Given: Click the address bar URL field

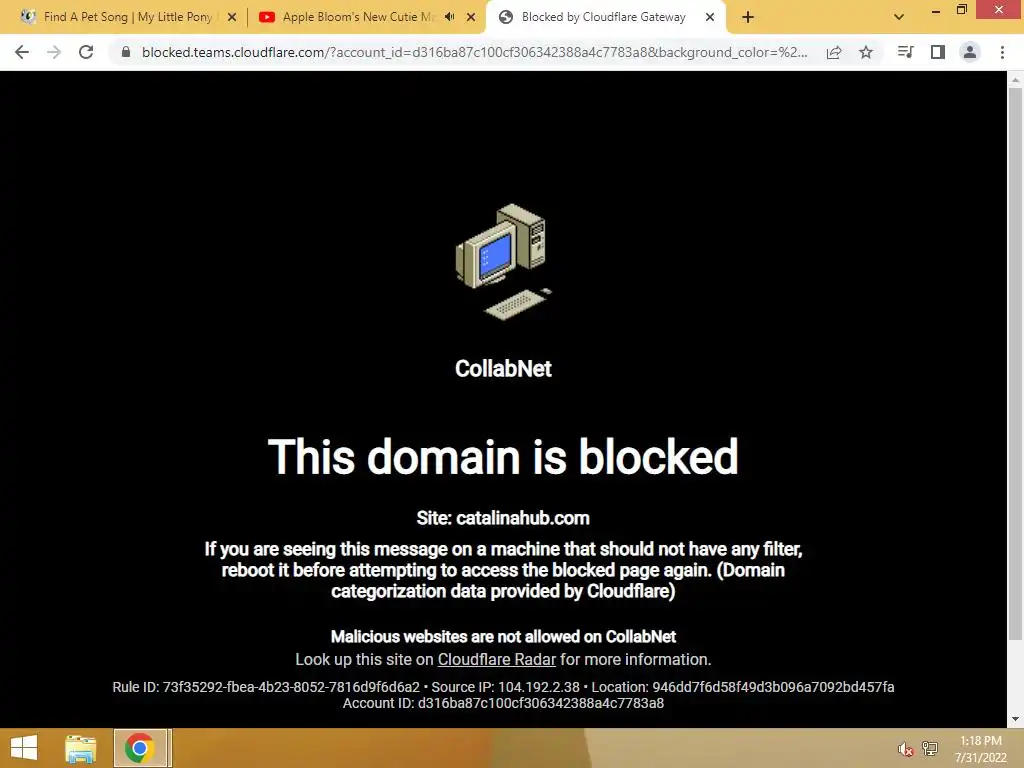Looking at the screenshot, I should click(474, 52).
